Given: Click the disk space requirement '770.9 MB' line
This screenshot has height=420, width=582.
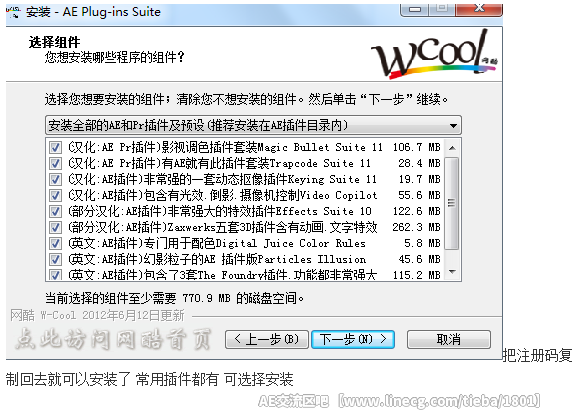Looking at the screenshot, I should tap(174, 298).
